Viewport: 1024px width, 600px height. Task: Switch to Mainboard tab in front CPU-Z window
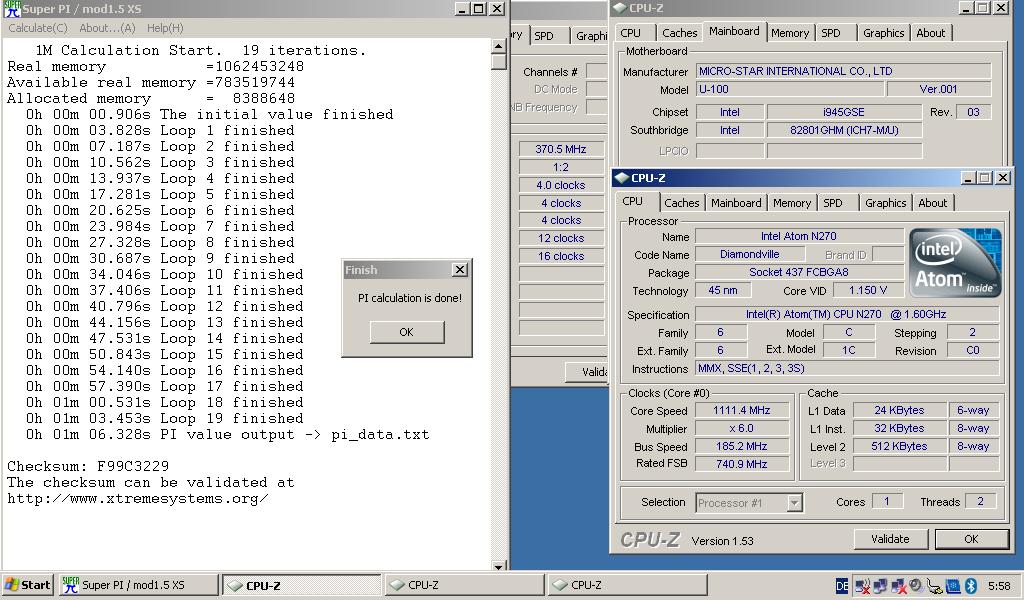736,203
